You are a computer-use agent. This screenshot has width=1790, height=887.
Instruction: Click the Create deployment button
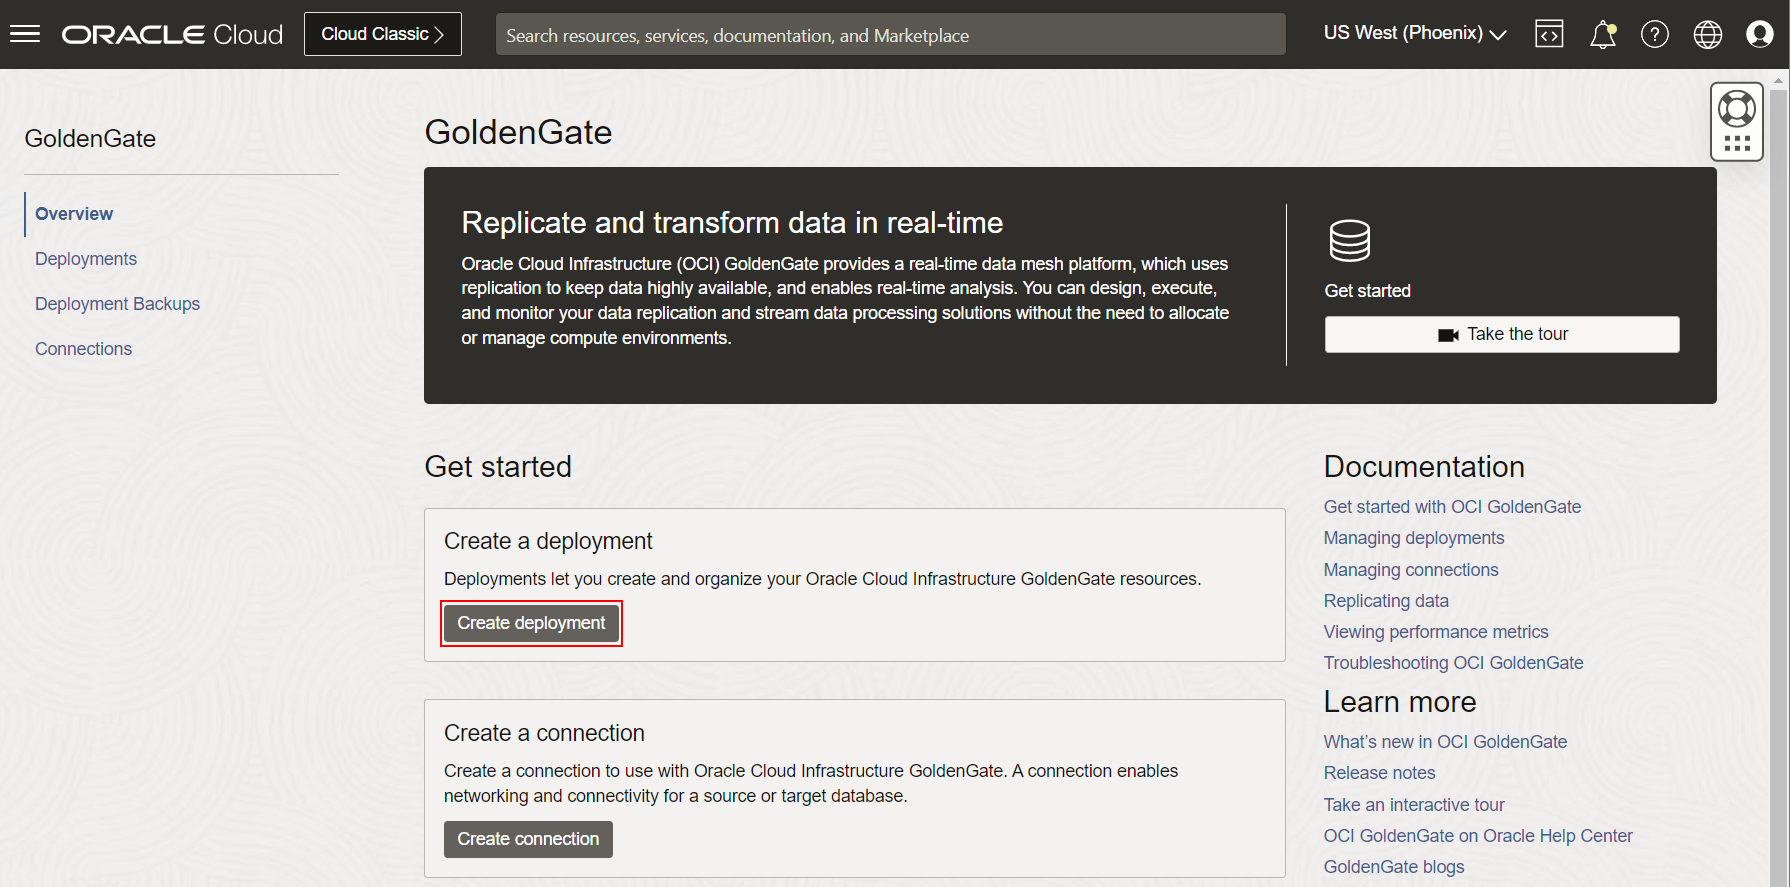coord(531,623)
